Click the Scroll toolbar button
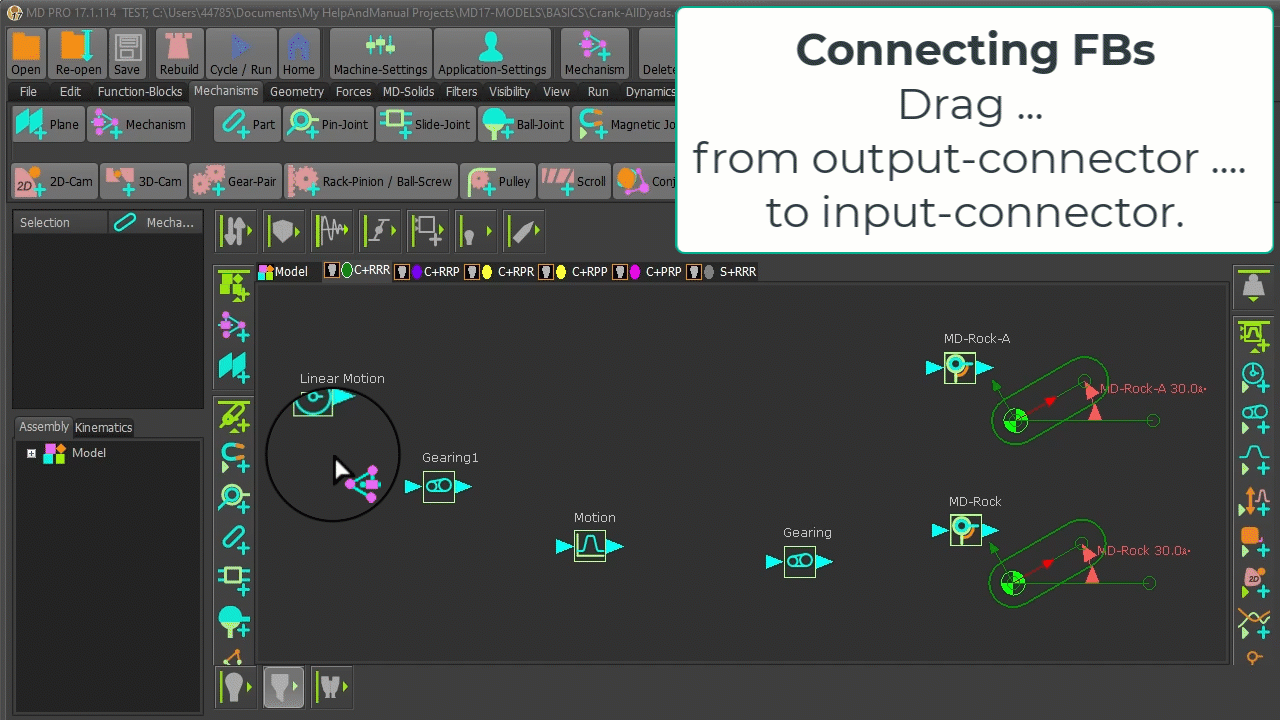 point(575,182)
